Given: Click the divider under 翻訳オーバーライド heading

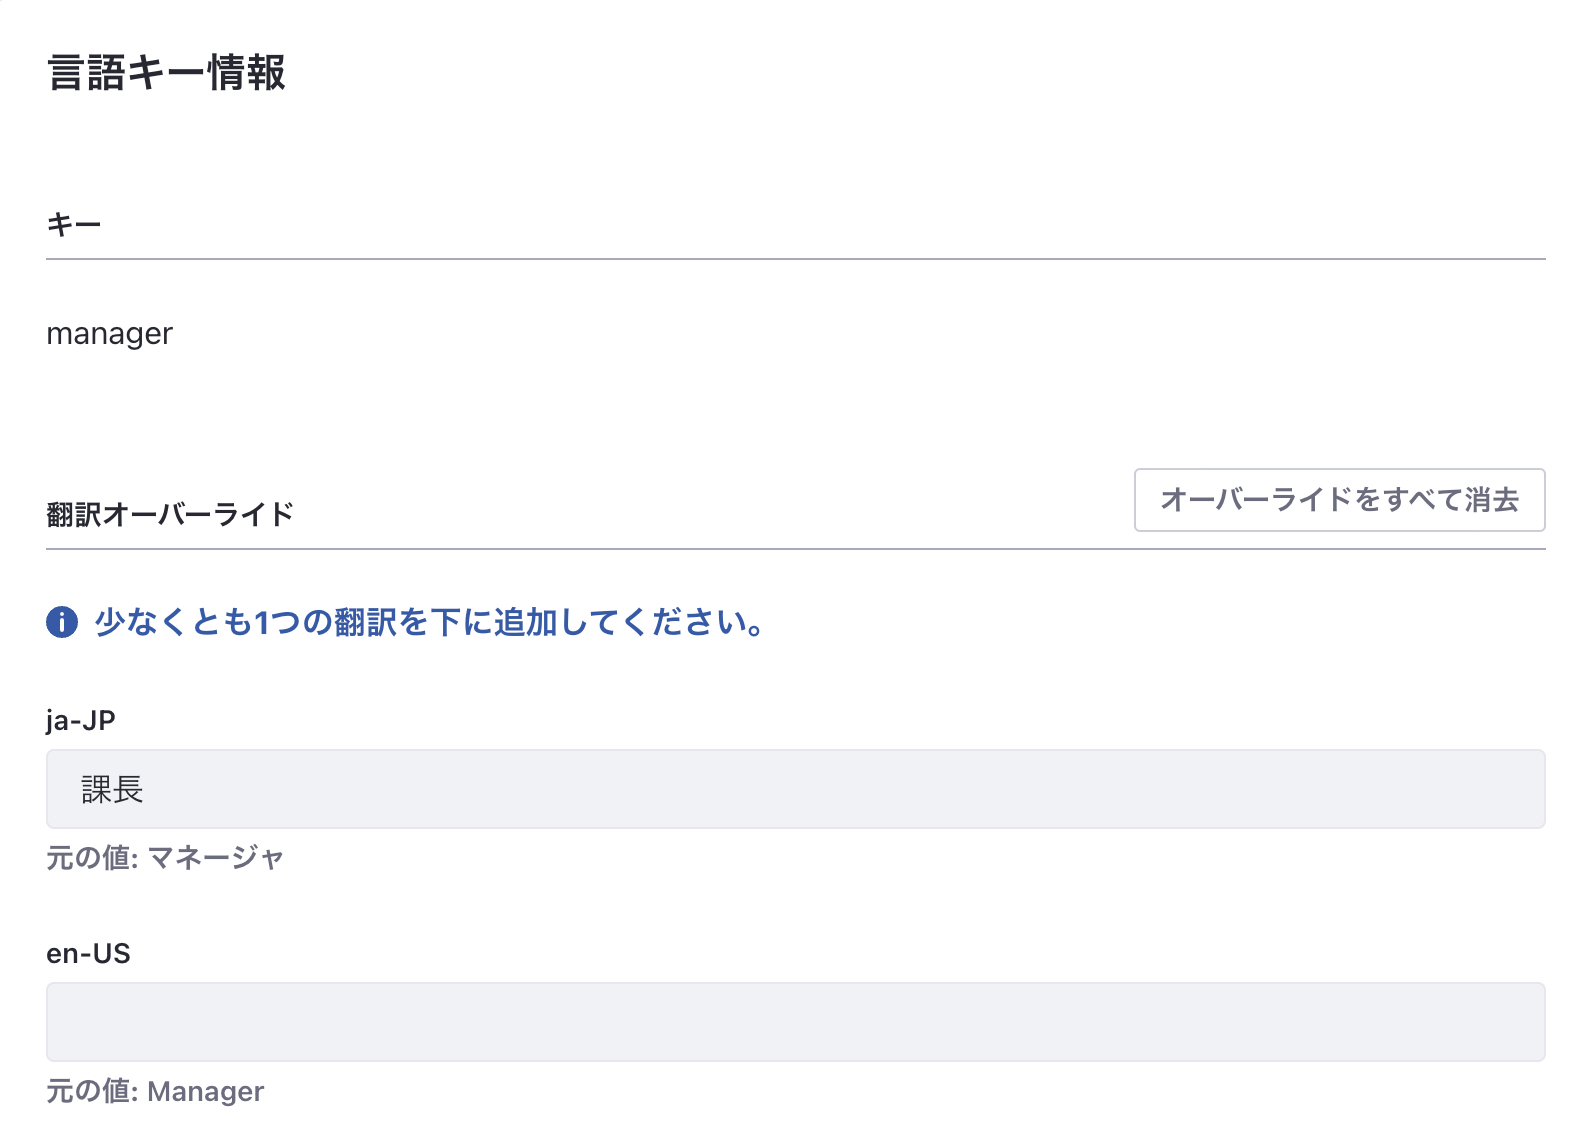Looking at the screenshot, I should (x=795, y=549).
